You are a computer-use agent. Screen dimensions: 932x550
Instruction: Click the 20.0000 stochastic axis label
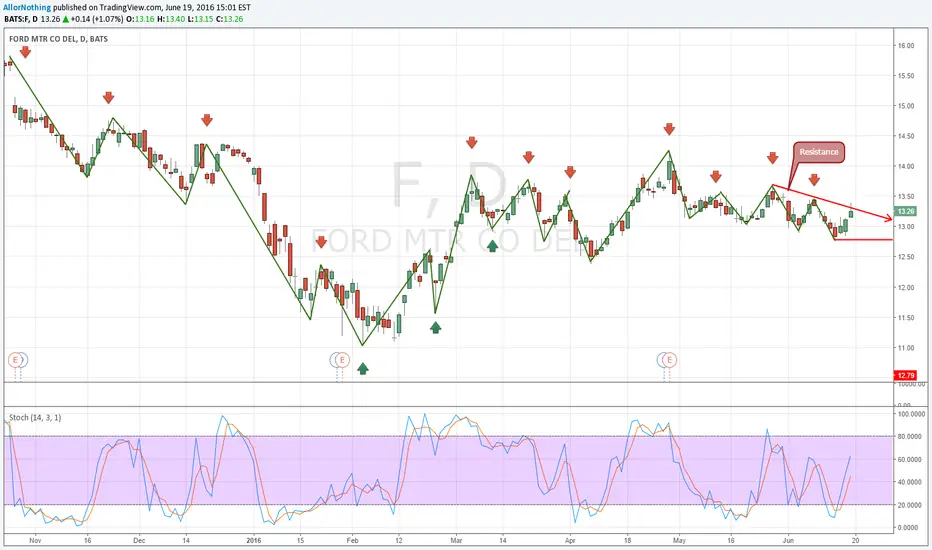(x=909, y=505)
